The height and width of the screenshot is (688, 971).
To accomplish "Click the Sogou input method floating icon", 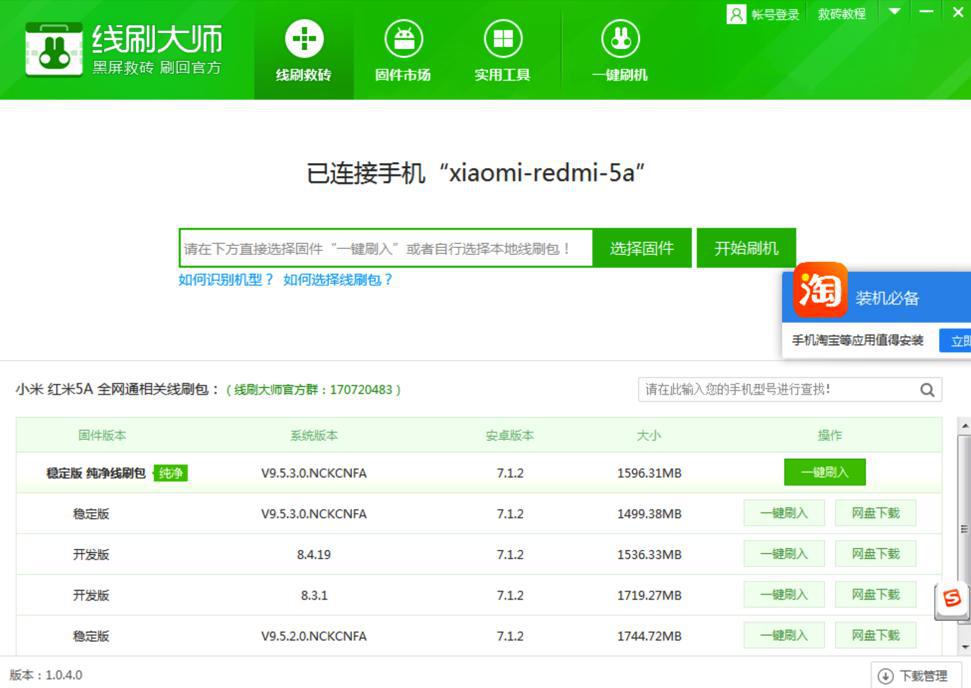I will (x=952, y=599).
